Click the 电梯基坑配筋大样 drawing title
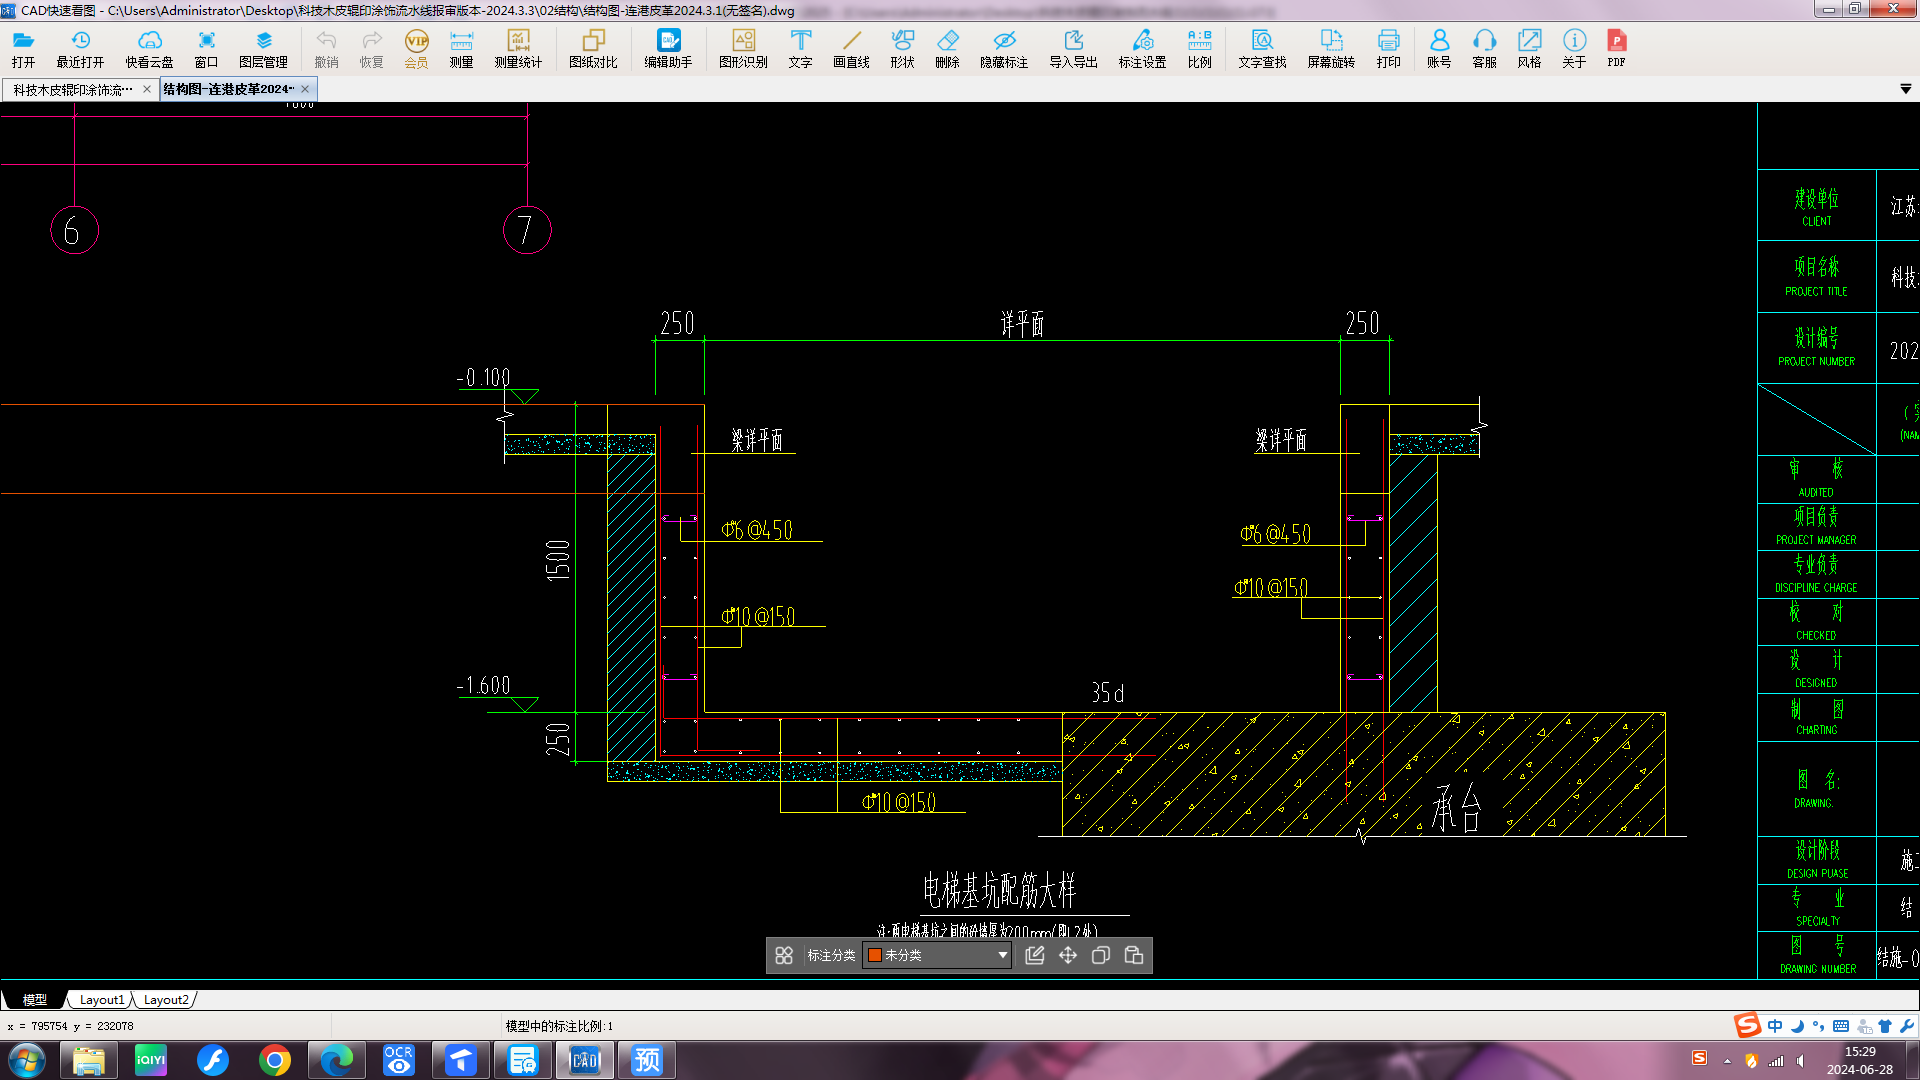Screen dimensions: 1920x1080 tap(999, 889)
